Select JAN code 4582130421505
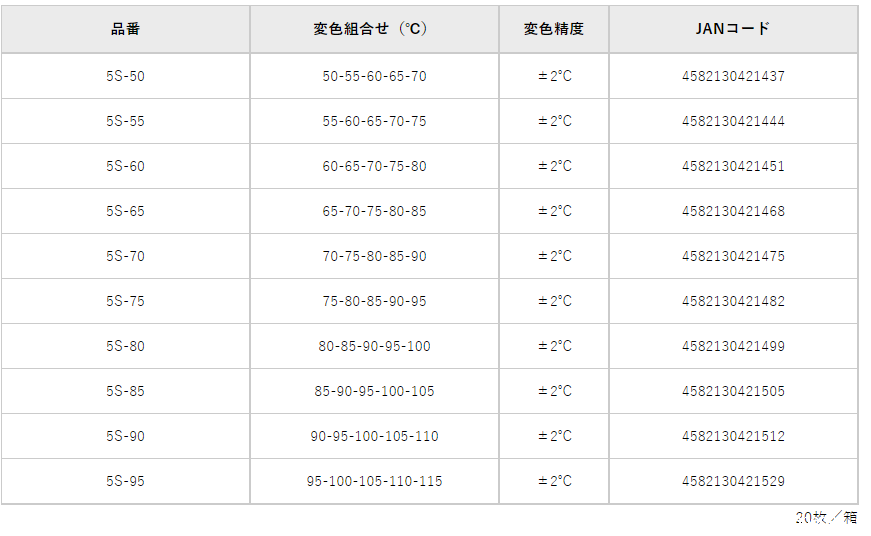The image size is (871, 536). pyautogui.click(x=733, y=391)
